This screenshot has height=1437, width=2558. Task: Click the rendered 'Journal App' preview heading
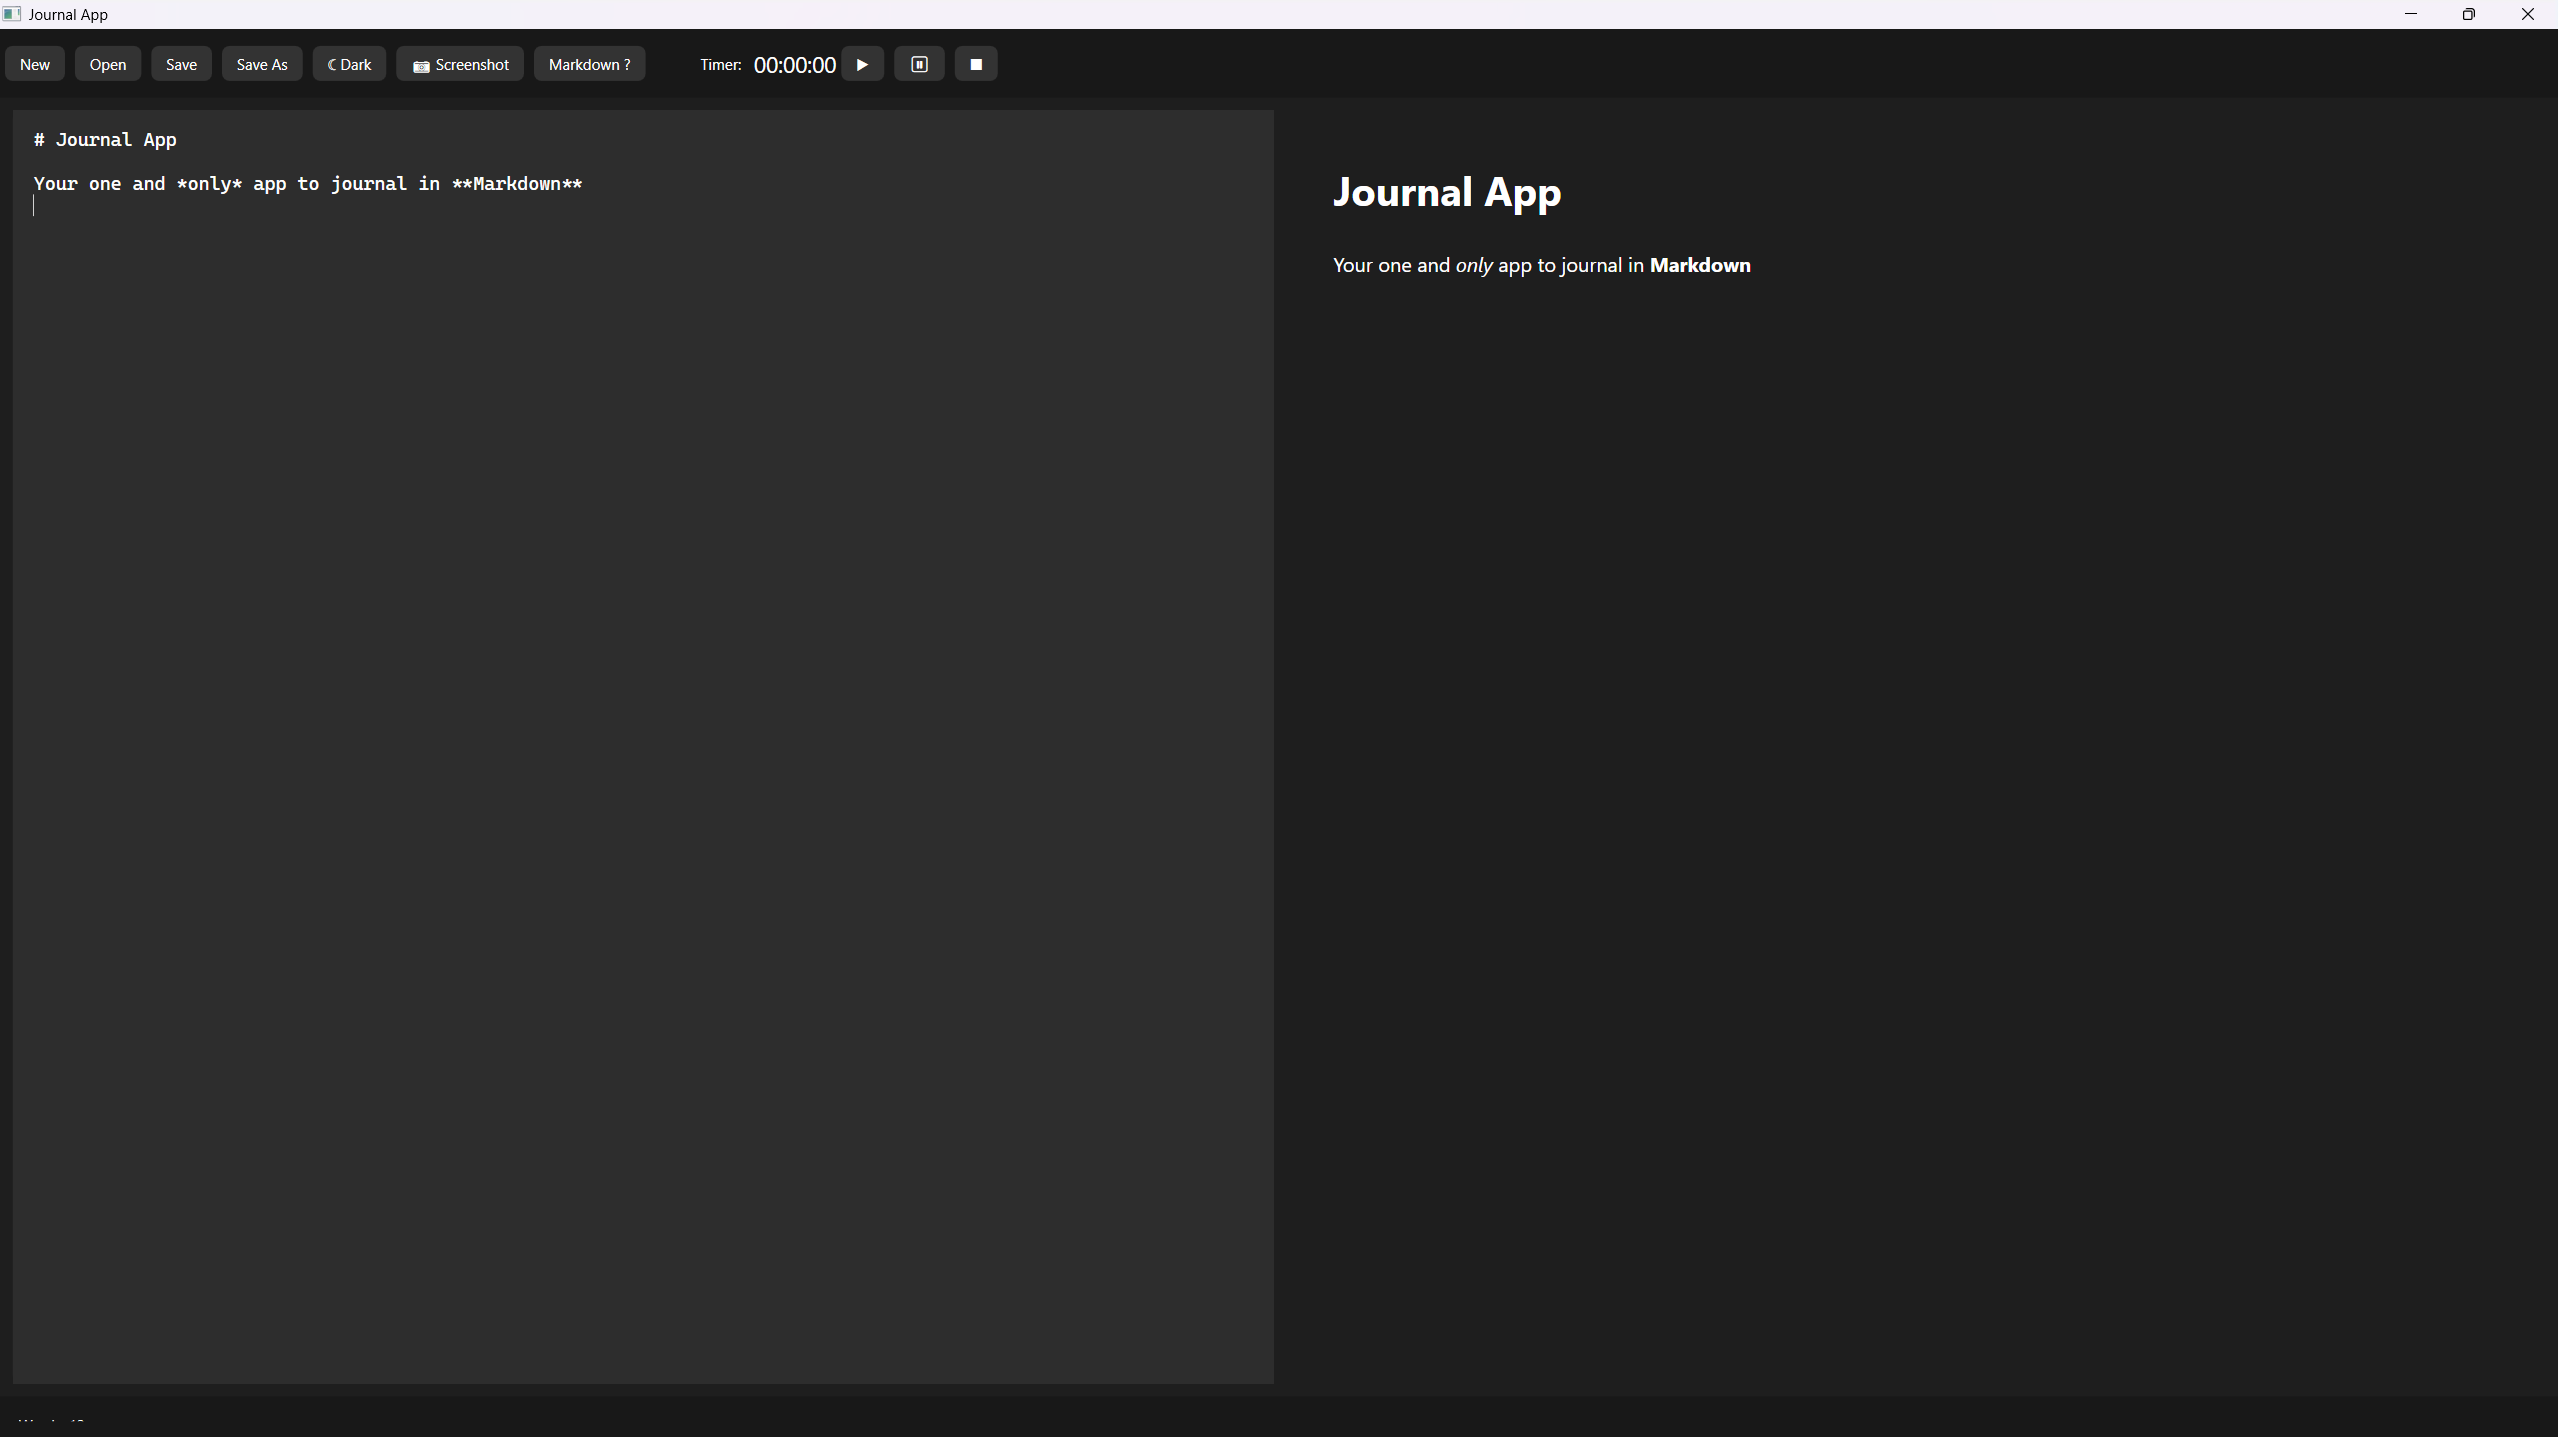pyautogui.click(x=1446, y=192)
